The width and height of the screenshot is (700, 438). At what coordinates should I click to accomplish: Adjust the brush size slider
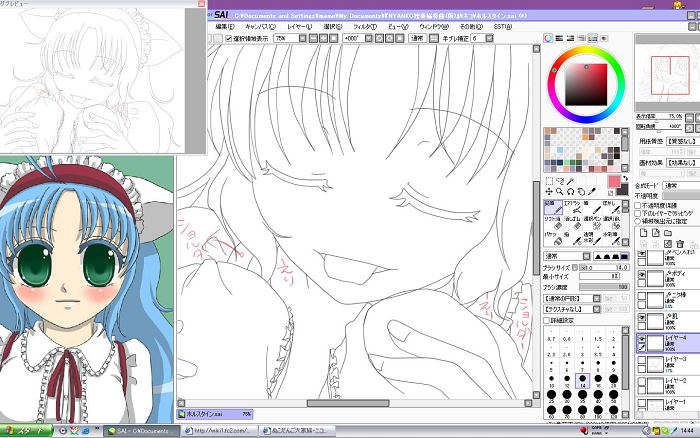pos(604,267)
